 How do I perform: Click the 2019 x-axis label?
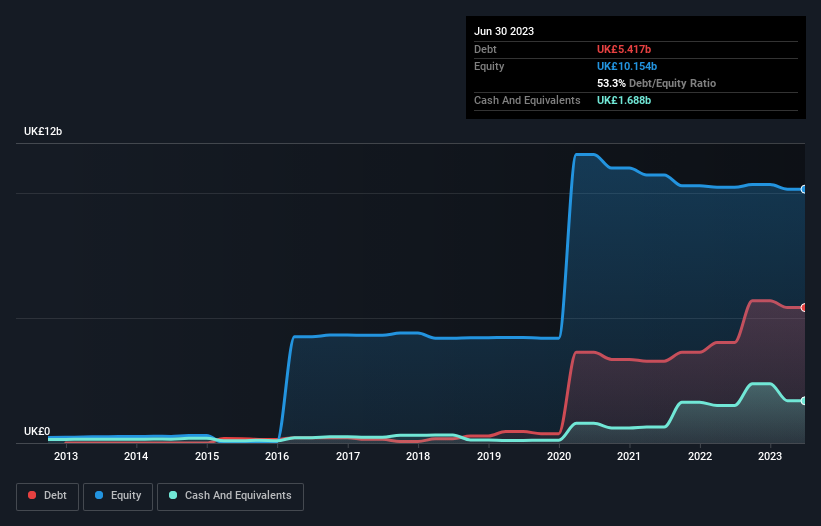click(x=489, y=456)
